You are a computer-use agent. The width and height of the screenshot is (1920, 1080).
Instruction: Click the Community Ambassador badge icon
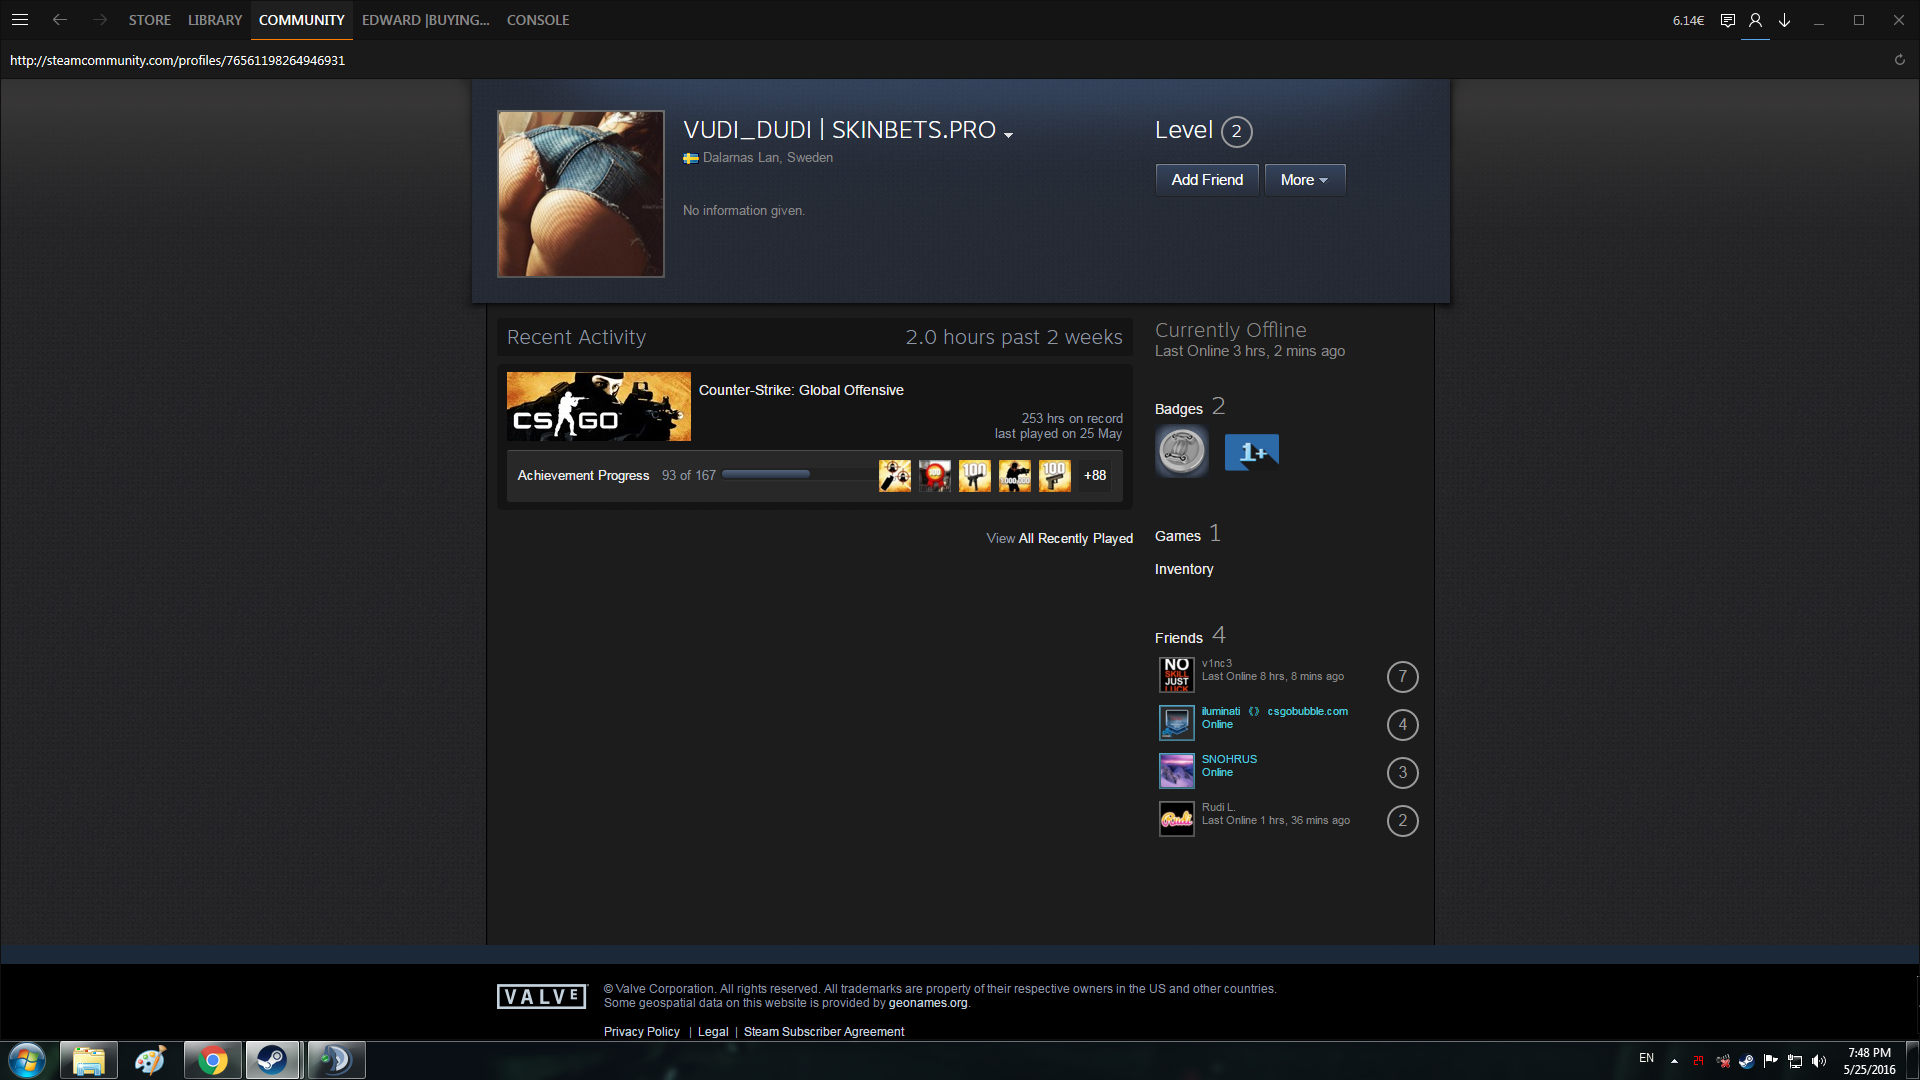(x=1181, y=452)
